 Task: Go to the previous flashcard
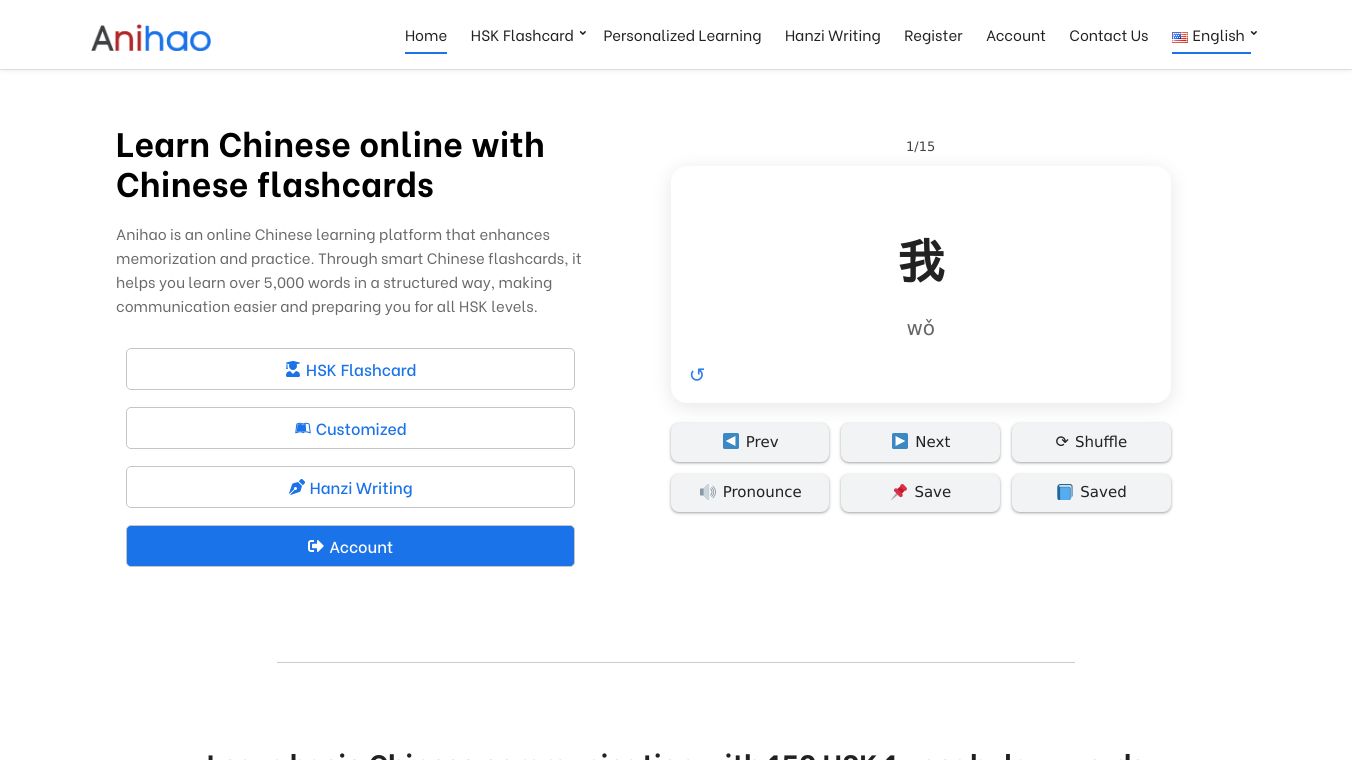tap(750, 442)
